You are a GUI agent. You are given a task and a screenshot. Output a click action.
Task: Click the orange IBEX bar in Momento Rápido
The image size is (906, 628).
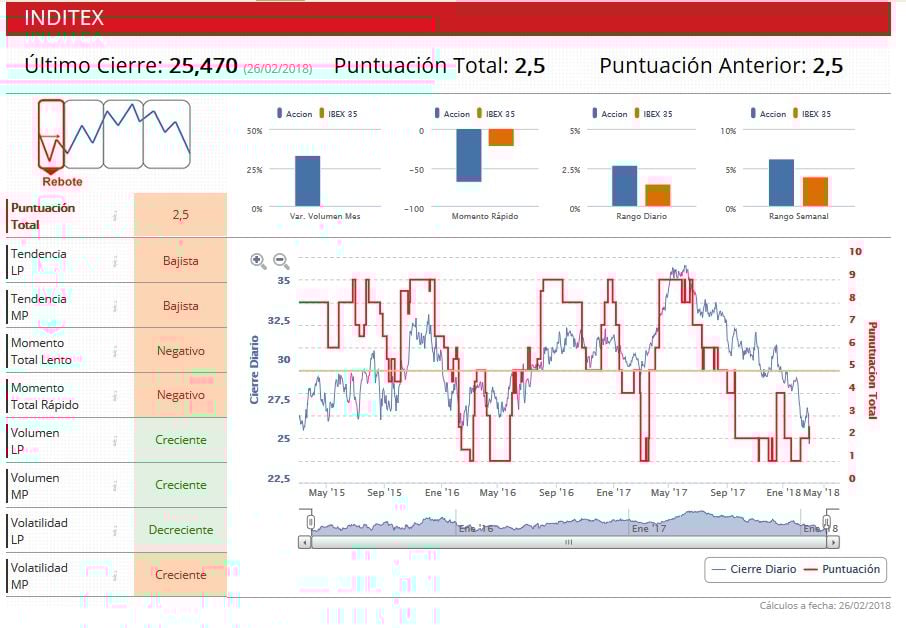click(x=501, y=138)
